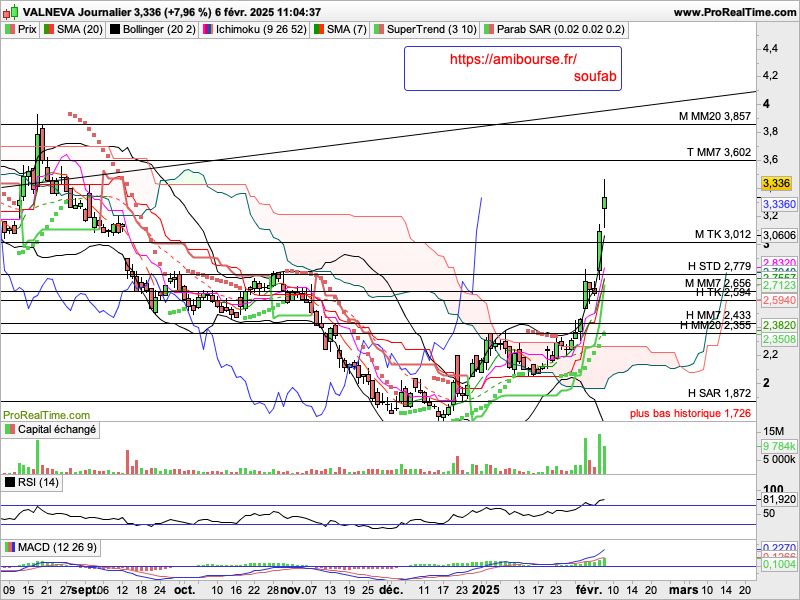
Task: Click the plus bas historique 1,726 label
Action: tap(690, 413)
